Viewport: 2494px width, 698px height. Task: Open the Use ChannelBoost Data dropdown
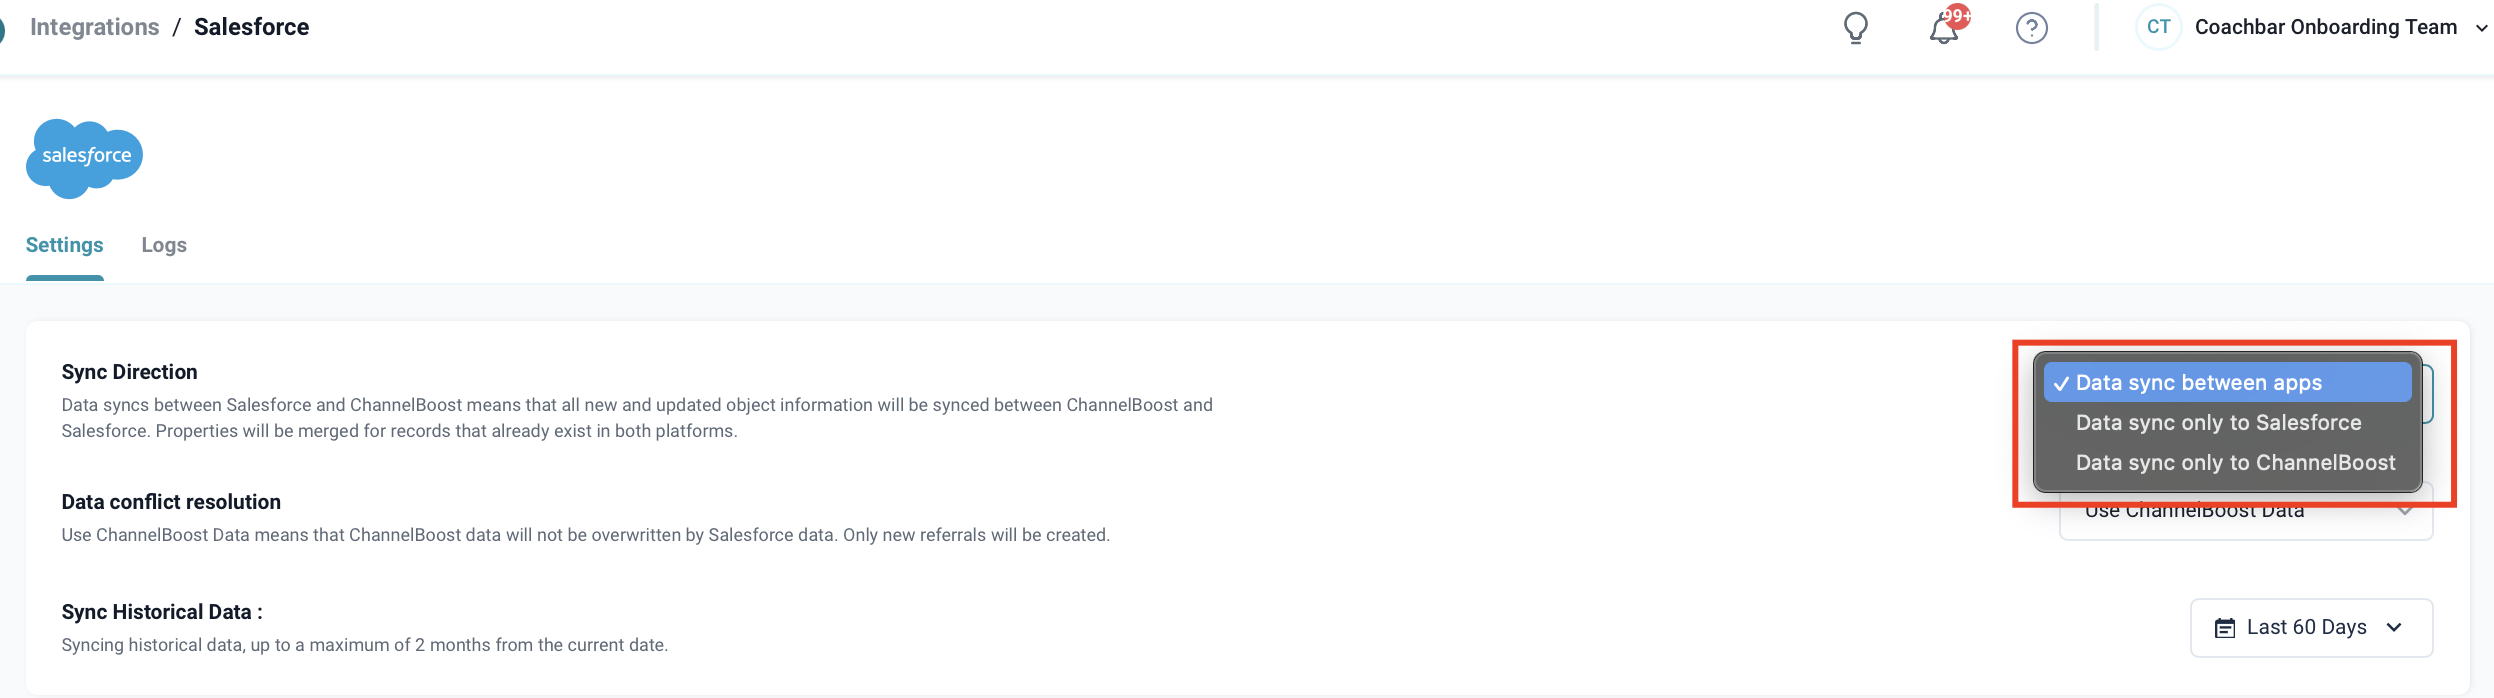tap(2245, 514)
